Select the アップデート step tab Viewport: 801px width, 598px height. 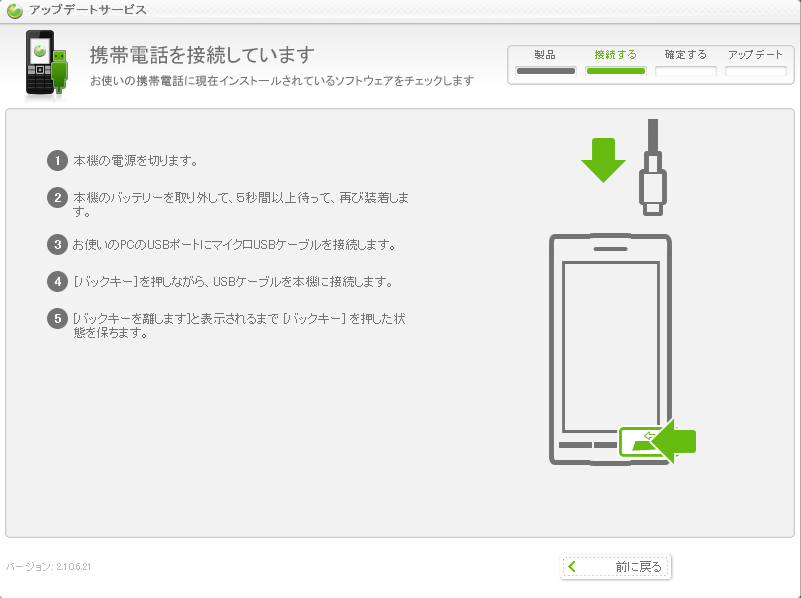coord(756,62)
